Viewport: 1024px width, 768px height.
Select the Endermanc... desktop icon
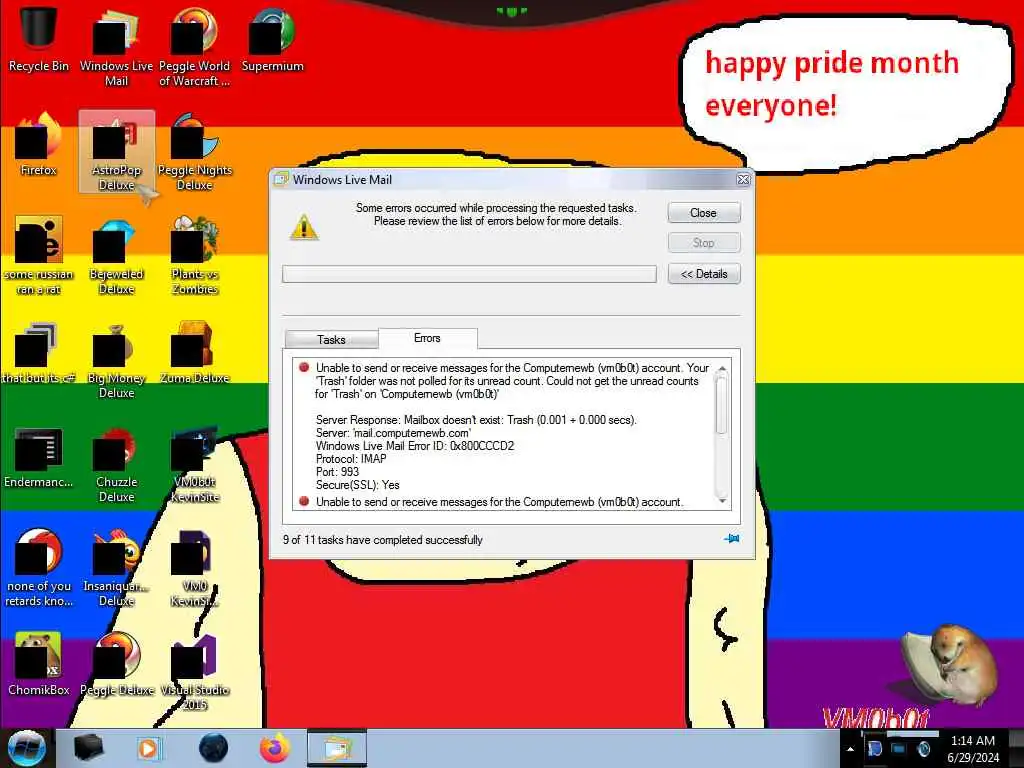coord(39,457)
